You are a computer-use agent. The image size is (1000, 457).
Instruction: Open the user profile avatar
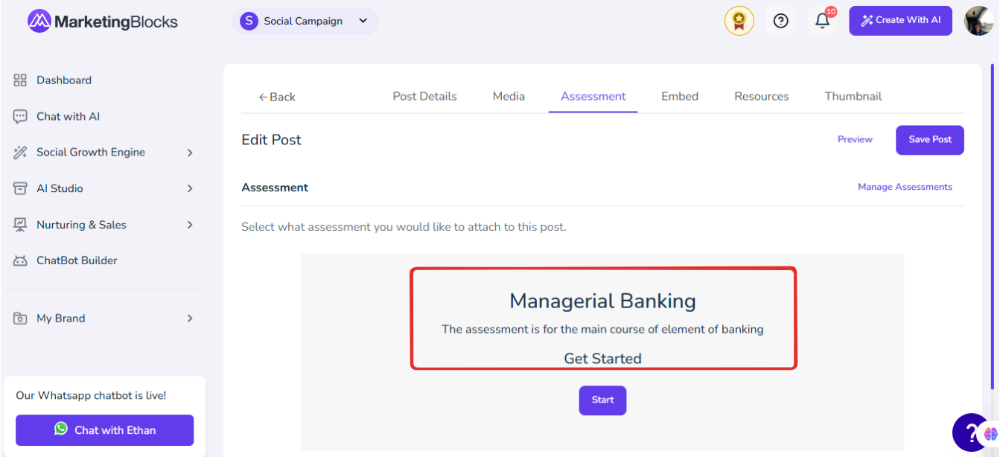coord(978,21)
